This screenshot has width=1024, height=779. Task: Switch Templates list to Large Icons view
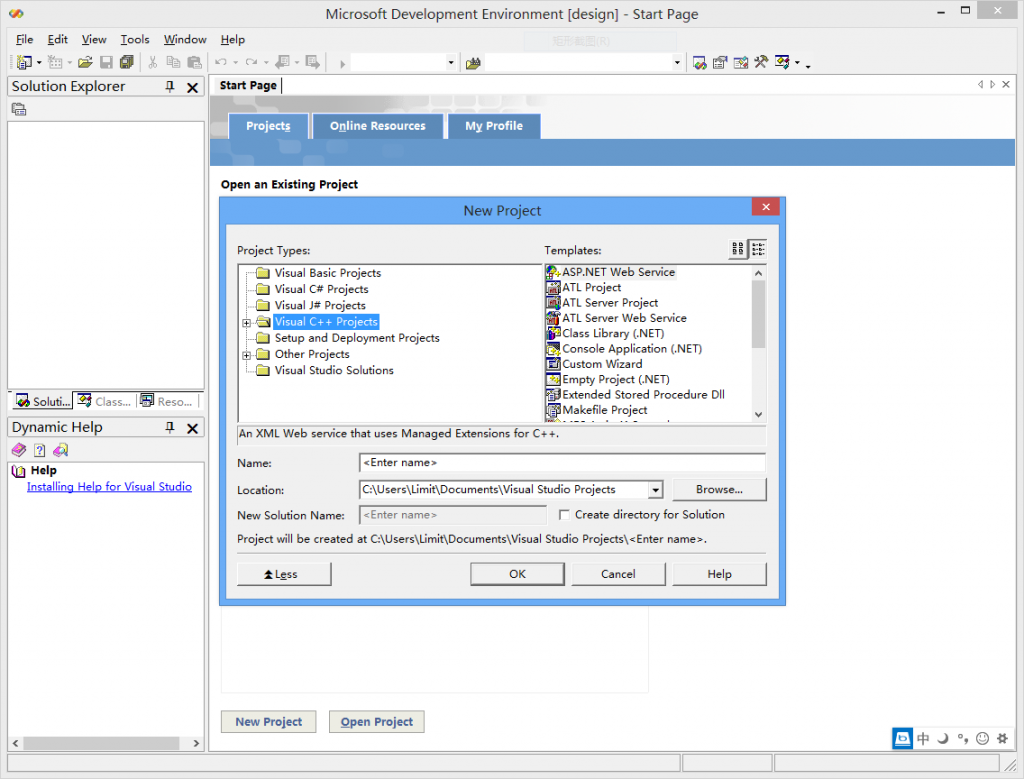tap(737, 248)
